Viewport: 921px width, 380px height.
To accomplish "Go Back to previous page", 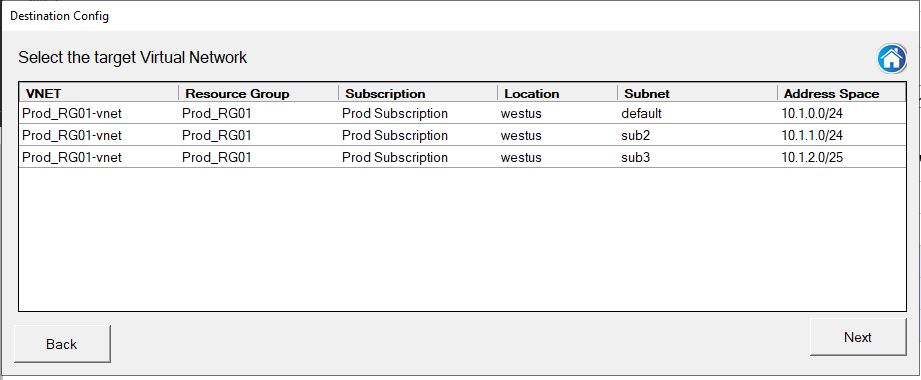I will coord(62,344).
